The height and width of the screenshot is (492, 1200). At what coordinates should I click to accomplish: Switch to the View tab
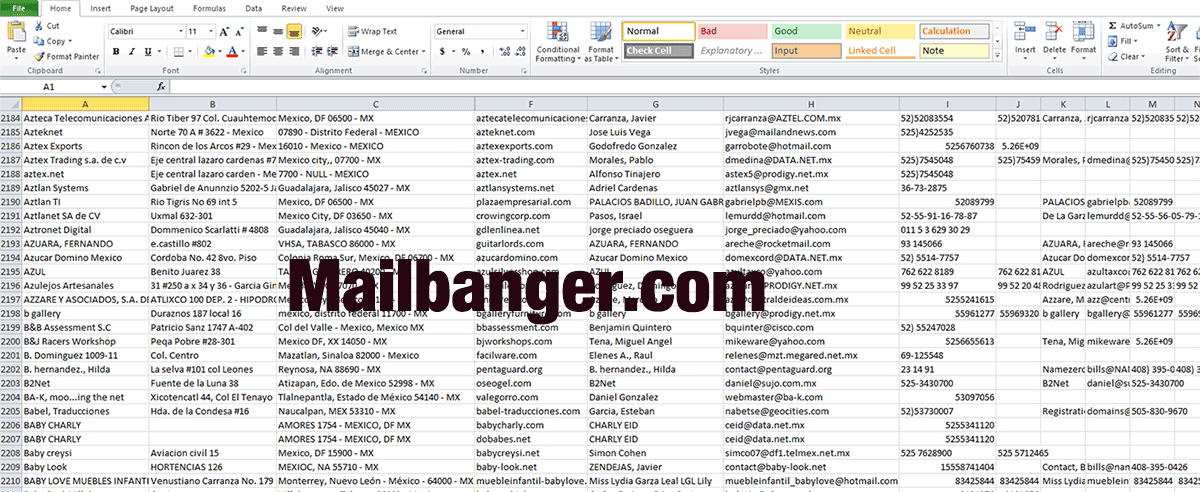(x=334, y=8)
